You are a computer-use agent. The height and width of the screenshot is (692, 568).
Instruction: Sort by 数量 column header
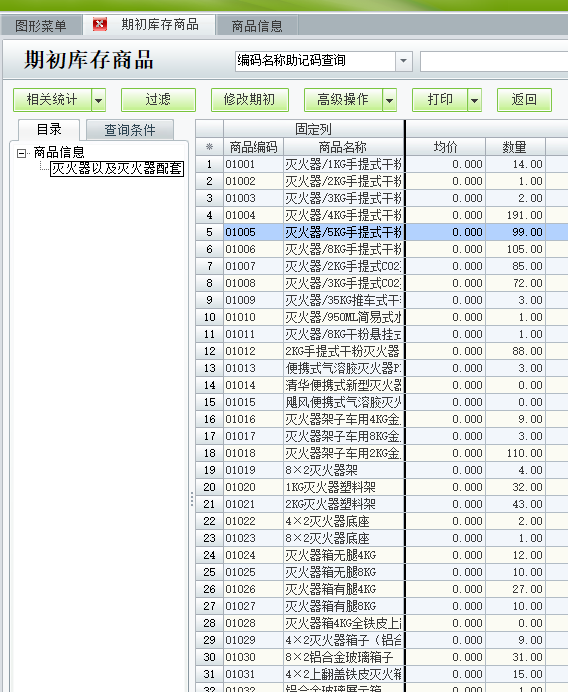(515, 147)
